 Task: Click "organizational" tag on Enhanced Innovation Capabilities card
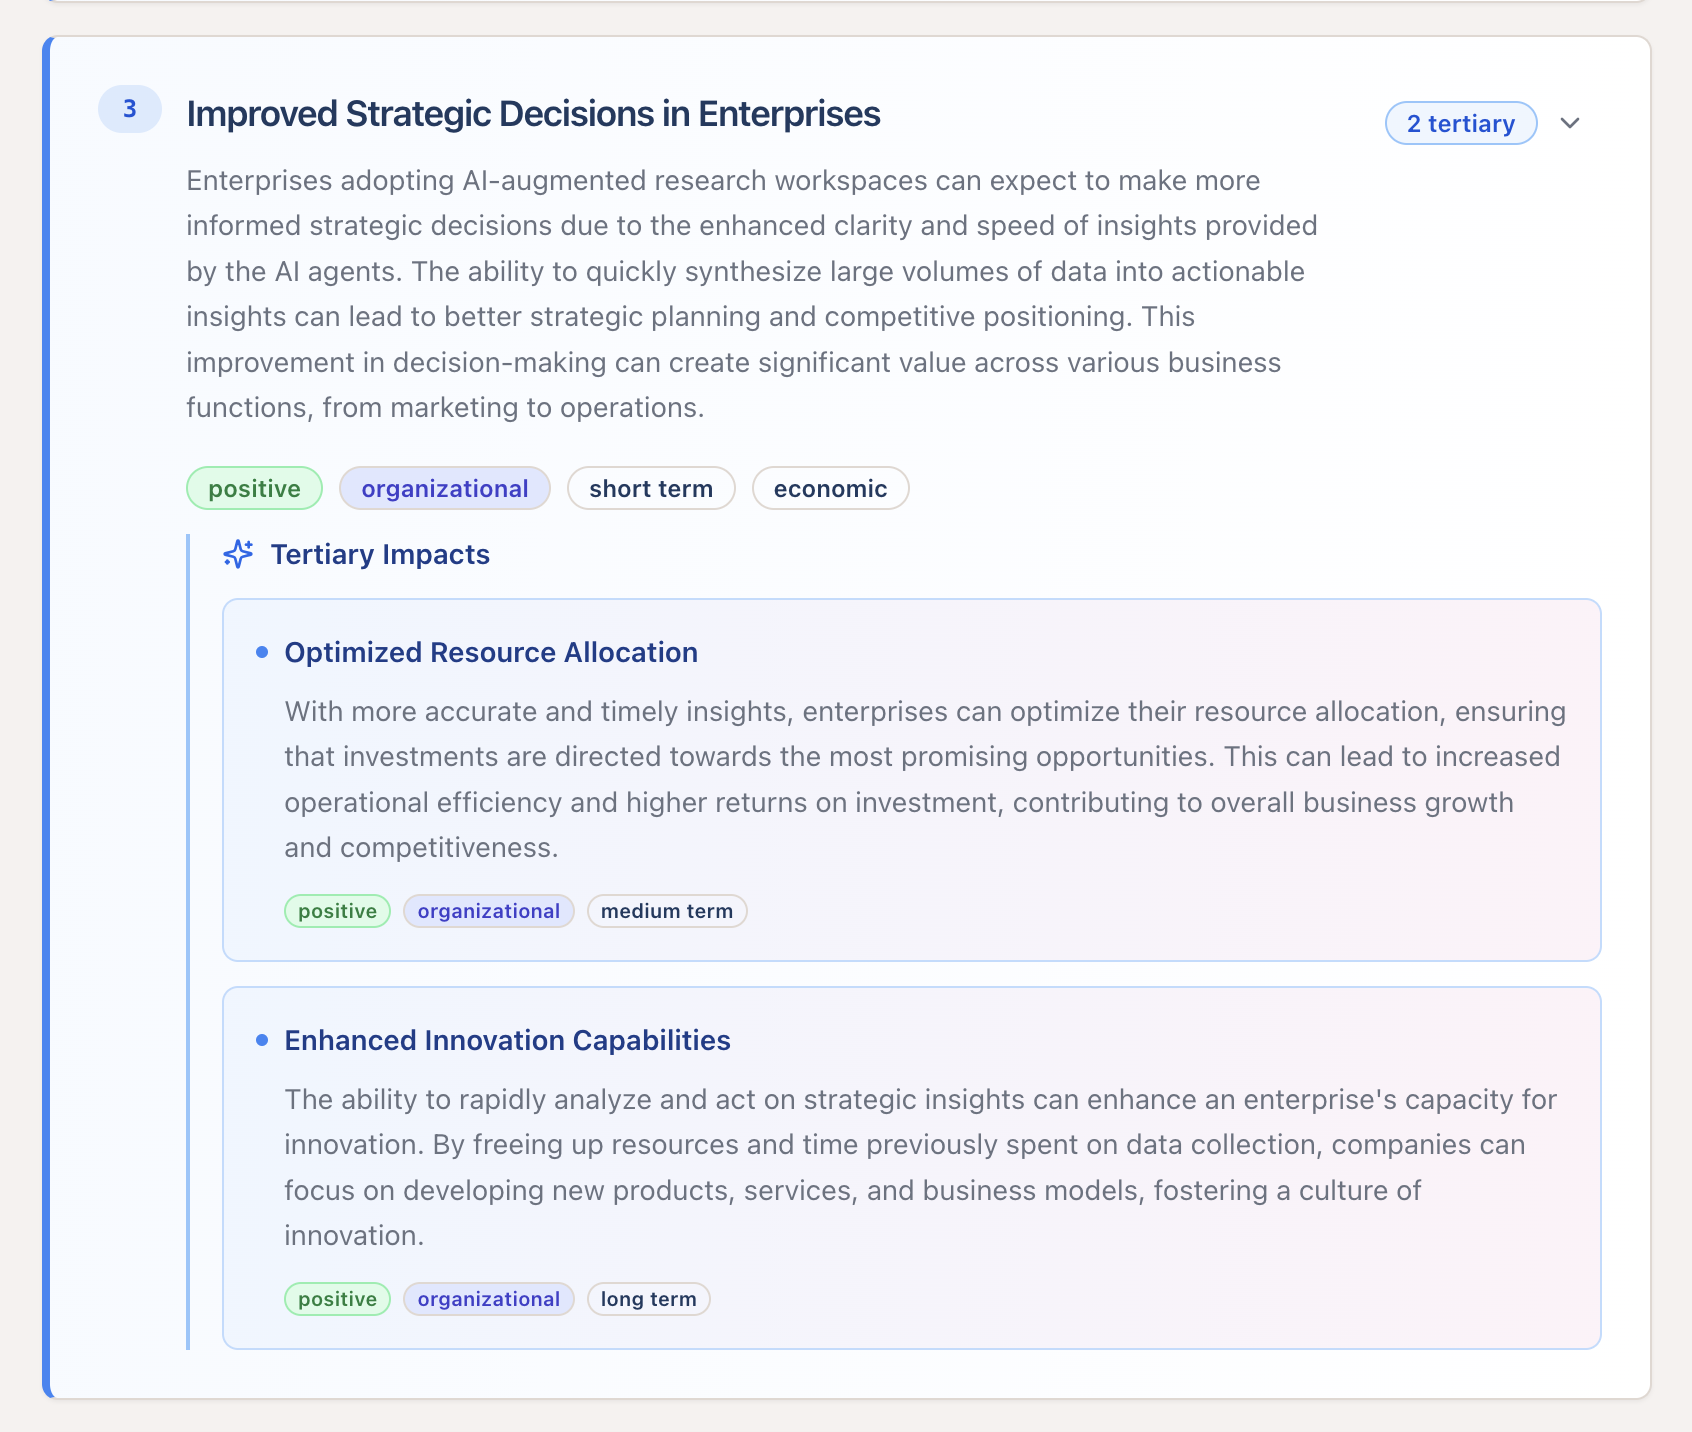tap(488, 1298)
